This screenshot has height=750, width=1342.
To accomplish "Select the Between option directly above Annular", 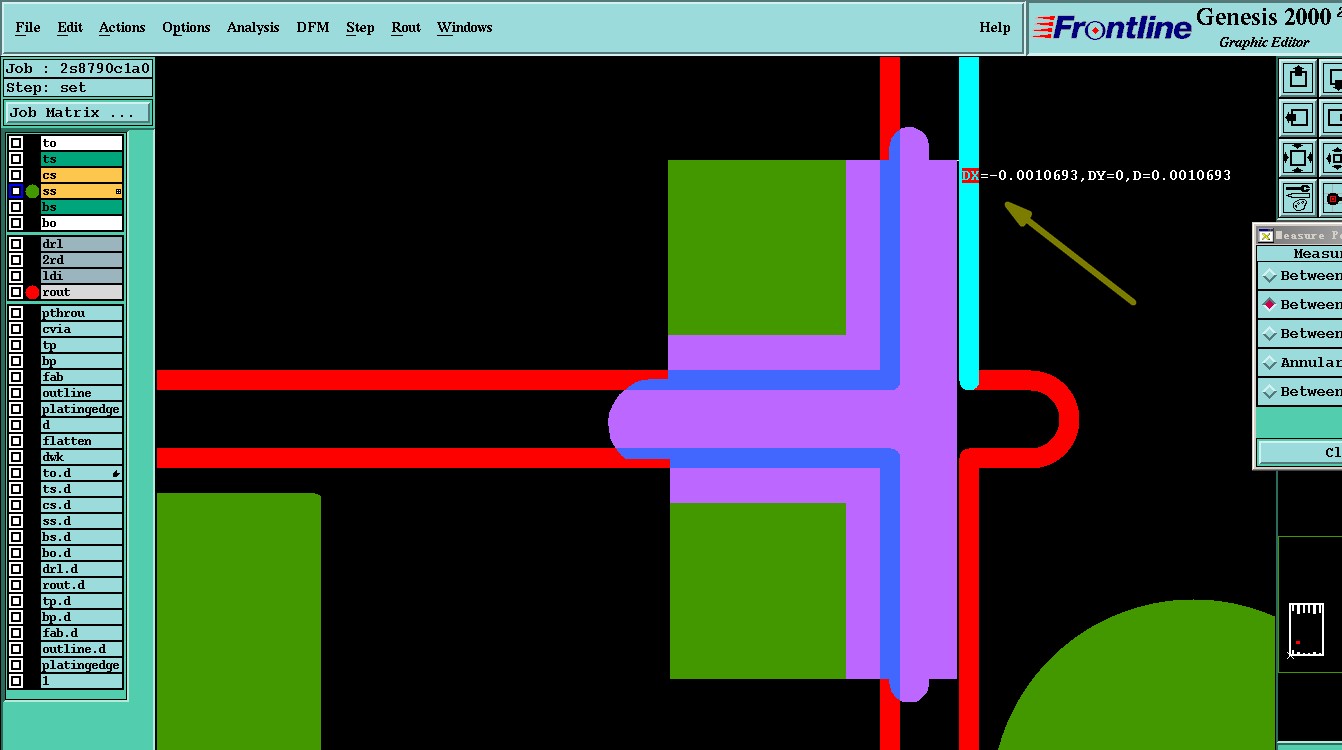I will point(1300,333).
